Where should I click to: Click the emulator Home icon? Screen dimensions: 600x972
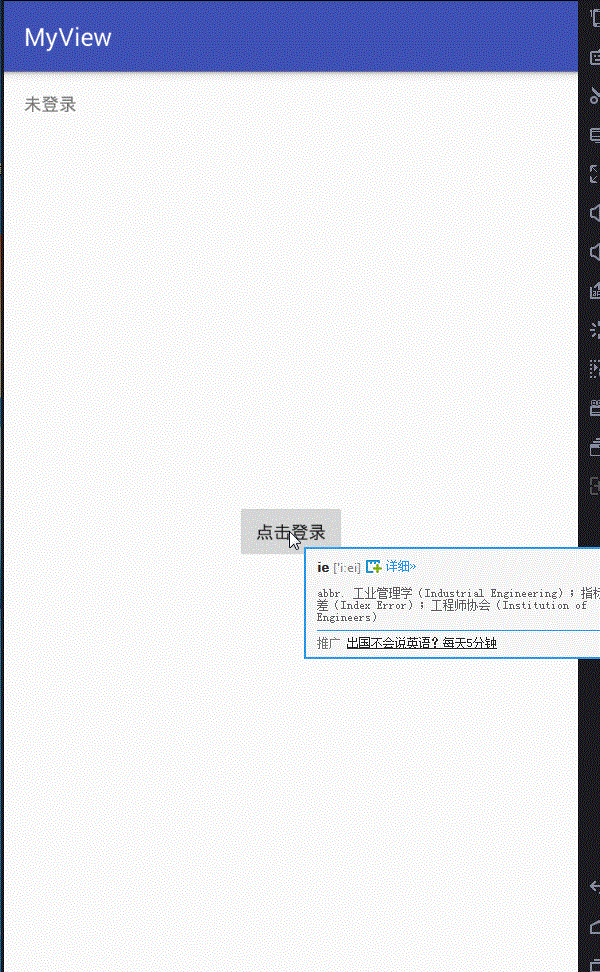(x=594, y=927)
